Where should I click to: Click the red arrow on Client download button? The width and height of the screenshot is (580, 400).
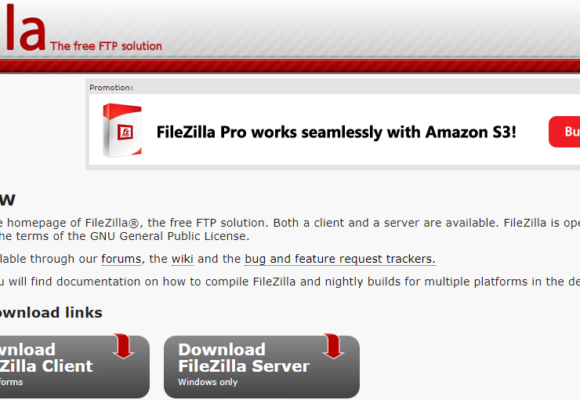coord(124,346)
